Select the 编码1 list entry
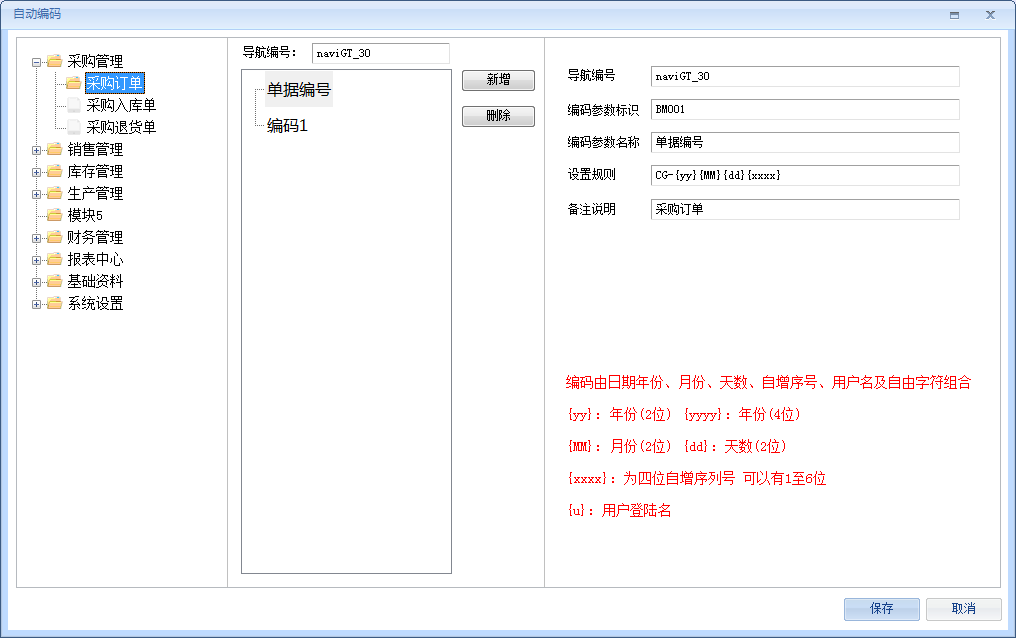 point(287,126)
